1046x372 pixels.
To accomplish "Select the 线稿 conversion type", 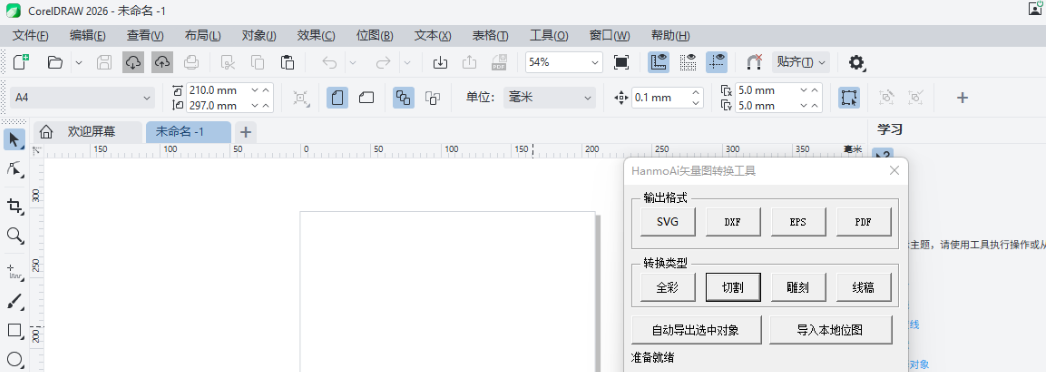I will [x=864, y=288].
